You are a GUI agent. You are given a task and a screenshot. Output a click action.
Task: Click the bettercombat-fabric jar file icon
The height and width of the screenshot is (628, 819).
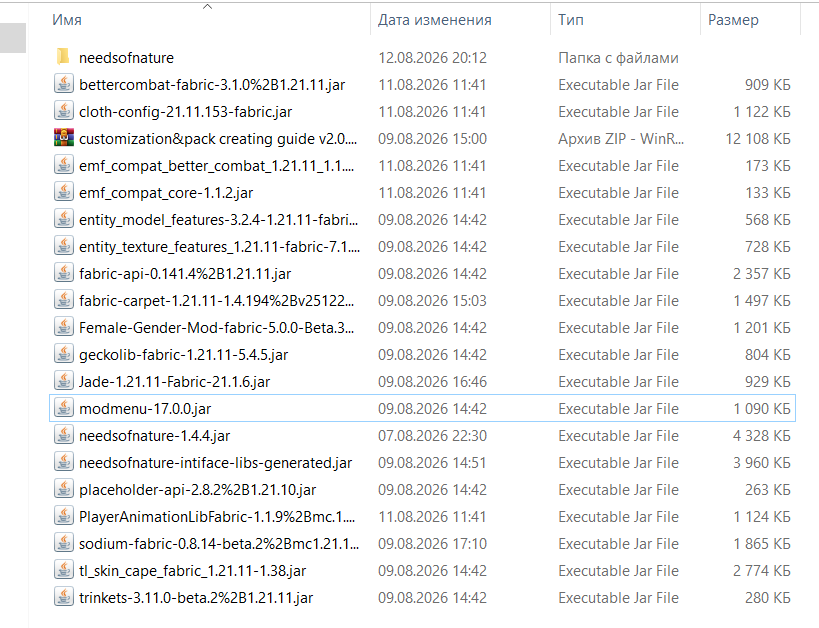click(64, 84)
